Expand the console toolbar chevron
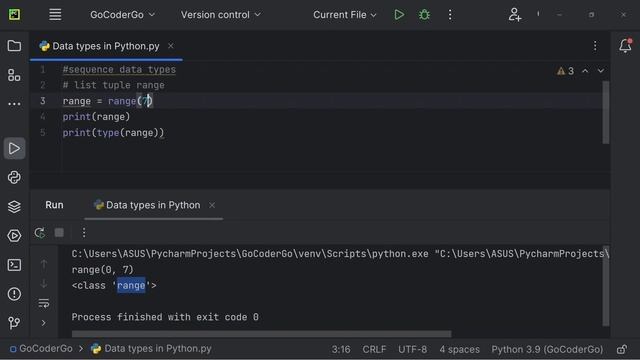This screenshot has width=640, height=360. coord(44,323)
